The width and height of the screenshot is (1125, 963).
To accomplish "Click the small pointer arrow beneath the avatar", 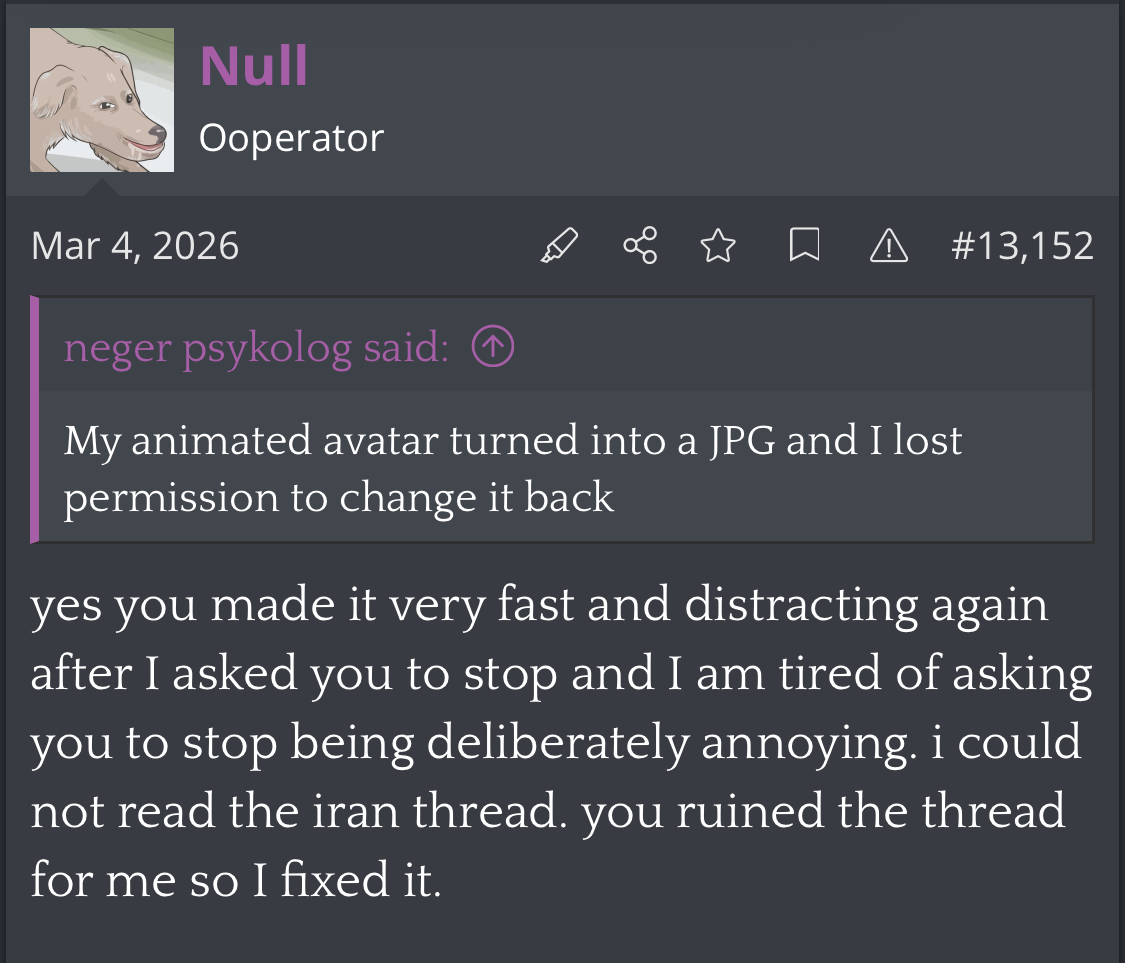I will click(102, 187).
